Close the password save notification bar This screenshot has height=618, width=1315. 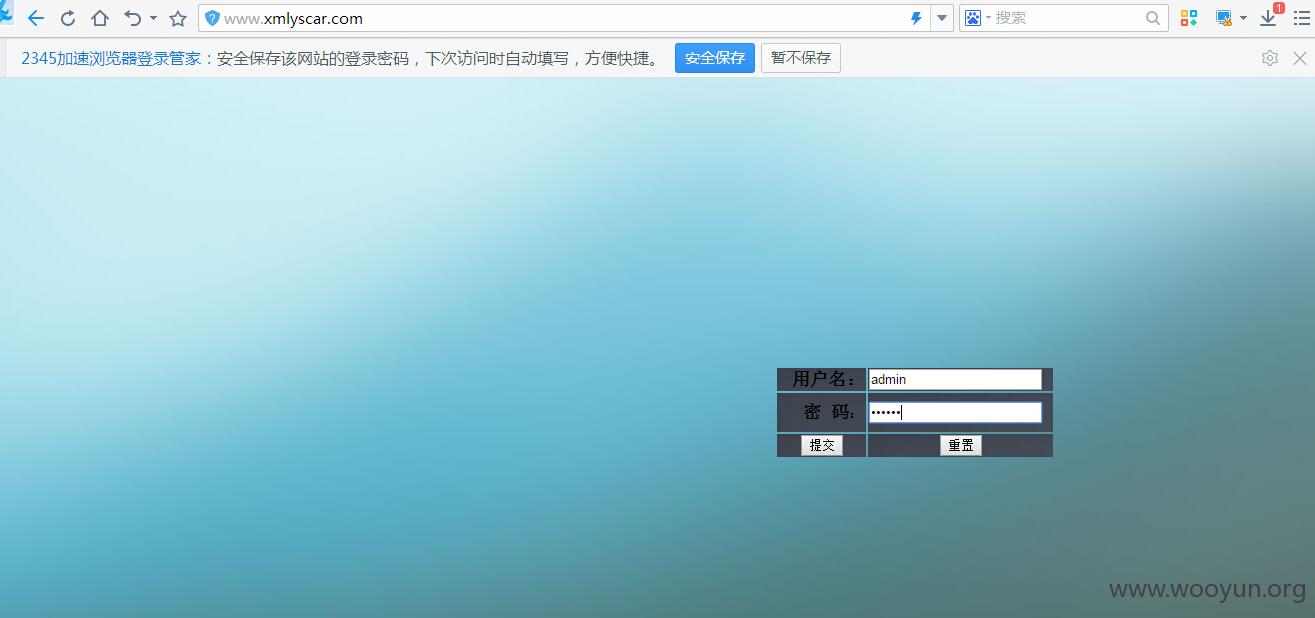click(x=1300, y=58)
